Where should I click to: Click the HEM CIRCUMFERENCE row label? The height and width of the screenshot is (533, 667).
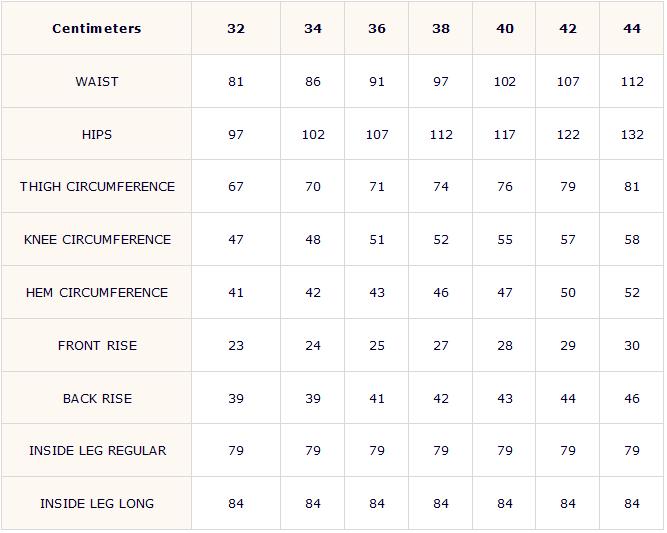[x=97, y=292]
